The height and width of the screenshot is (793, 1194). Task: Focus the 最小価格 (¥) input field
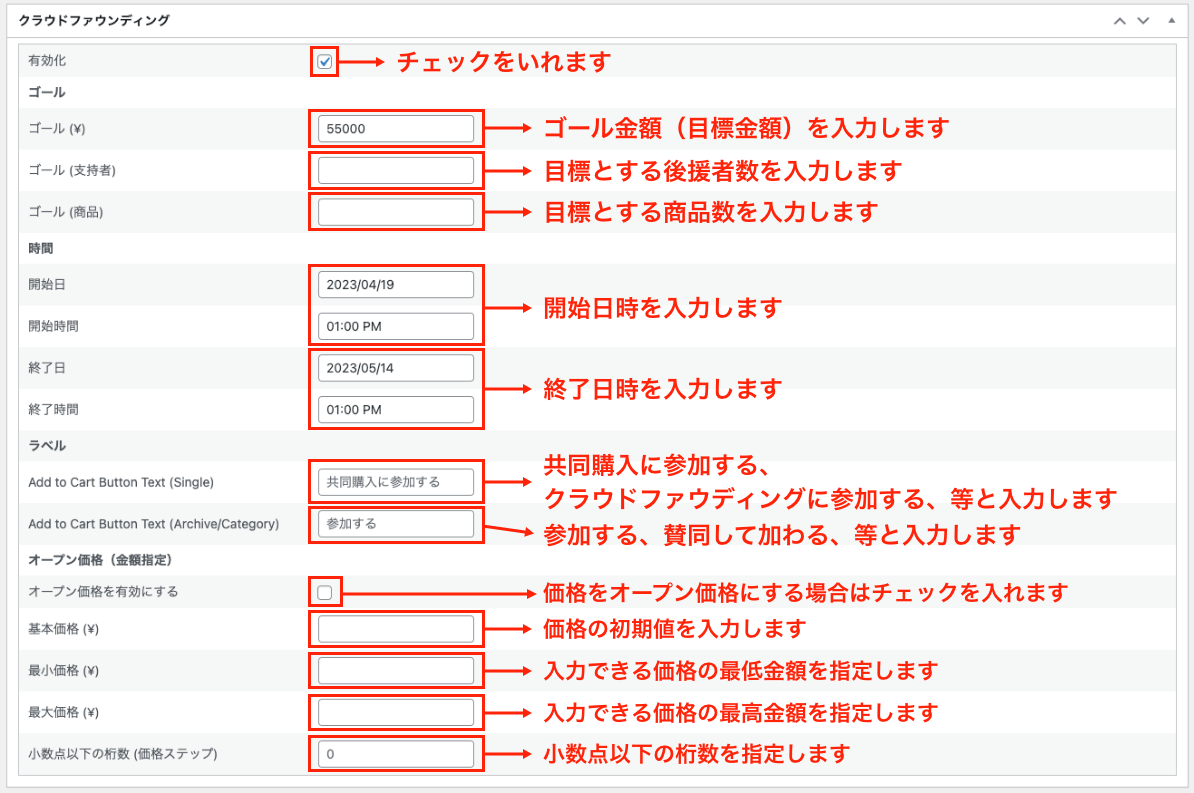(395, 671)
